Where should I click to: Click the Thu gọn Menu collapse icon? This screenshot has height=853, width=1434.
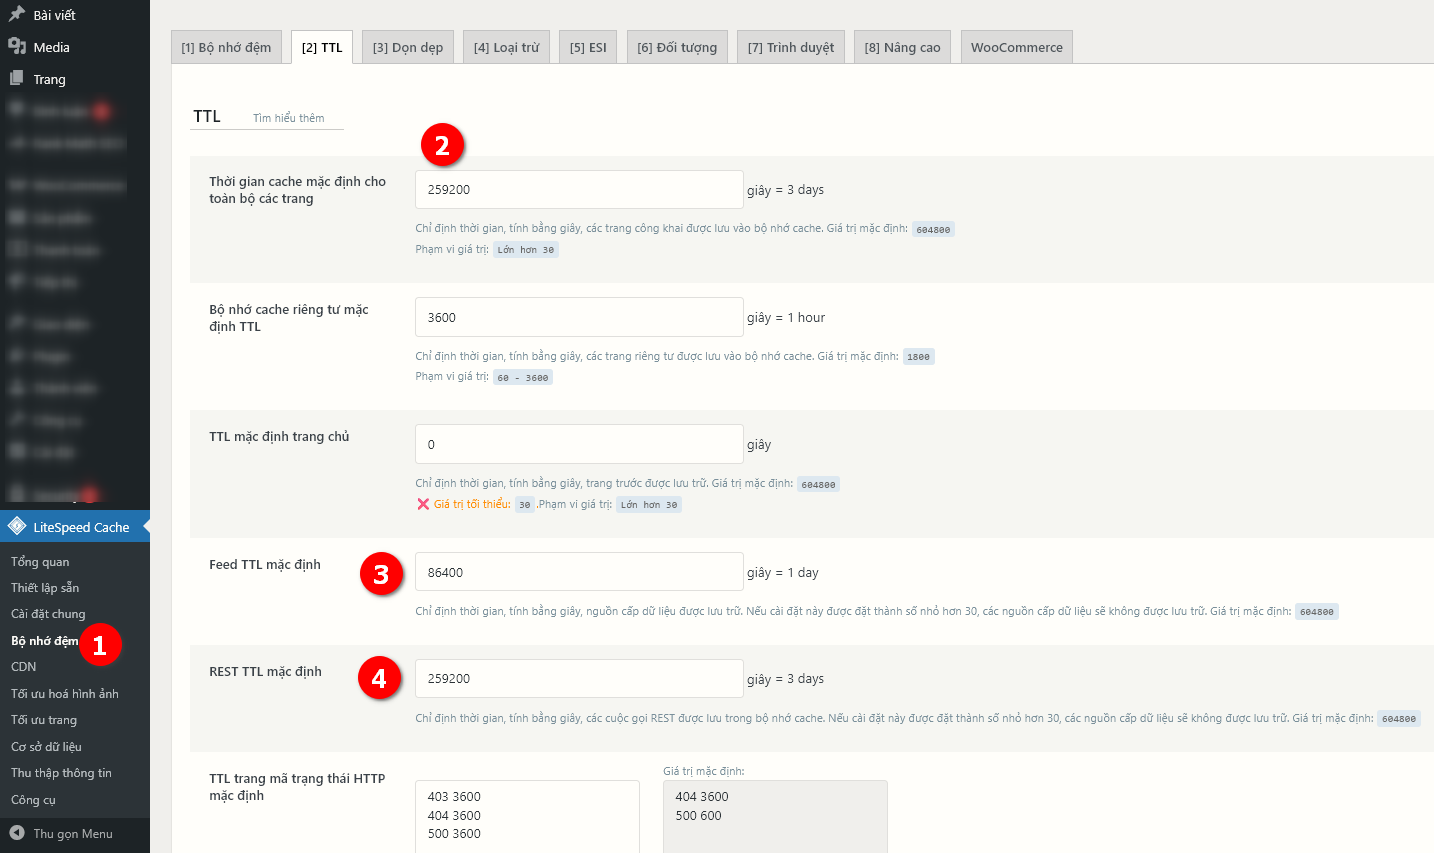tap(17, 833)
